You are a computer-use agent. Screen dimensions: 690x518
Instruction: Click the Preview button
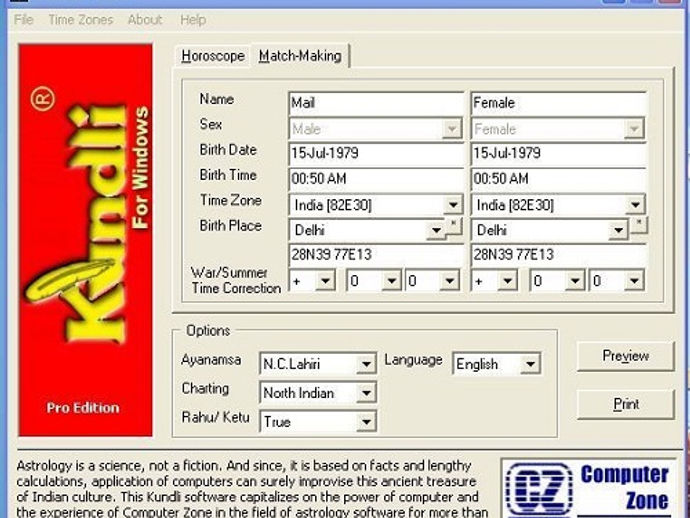tap(625, 356)
